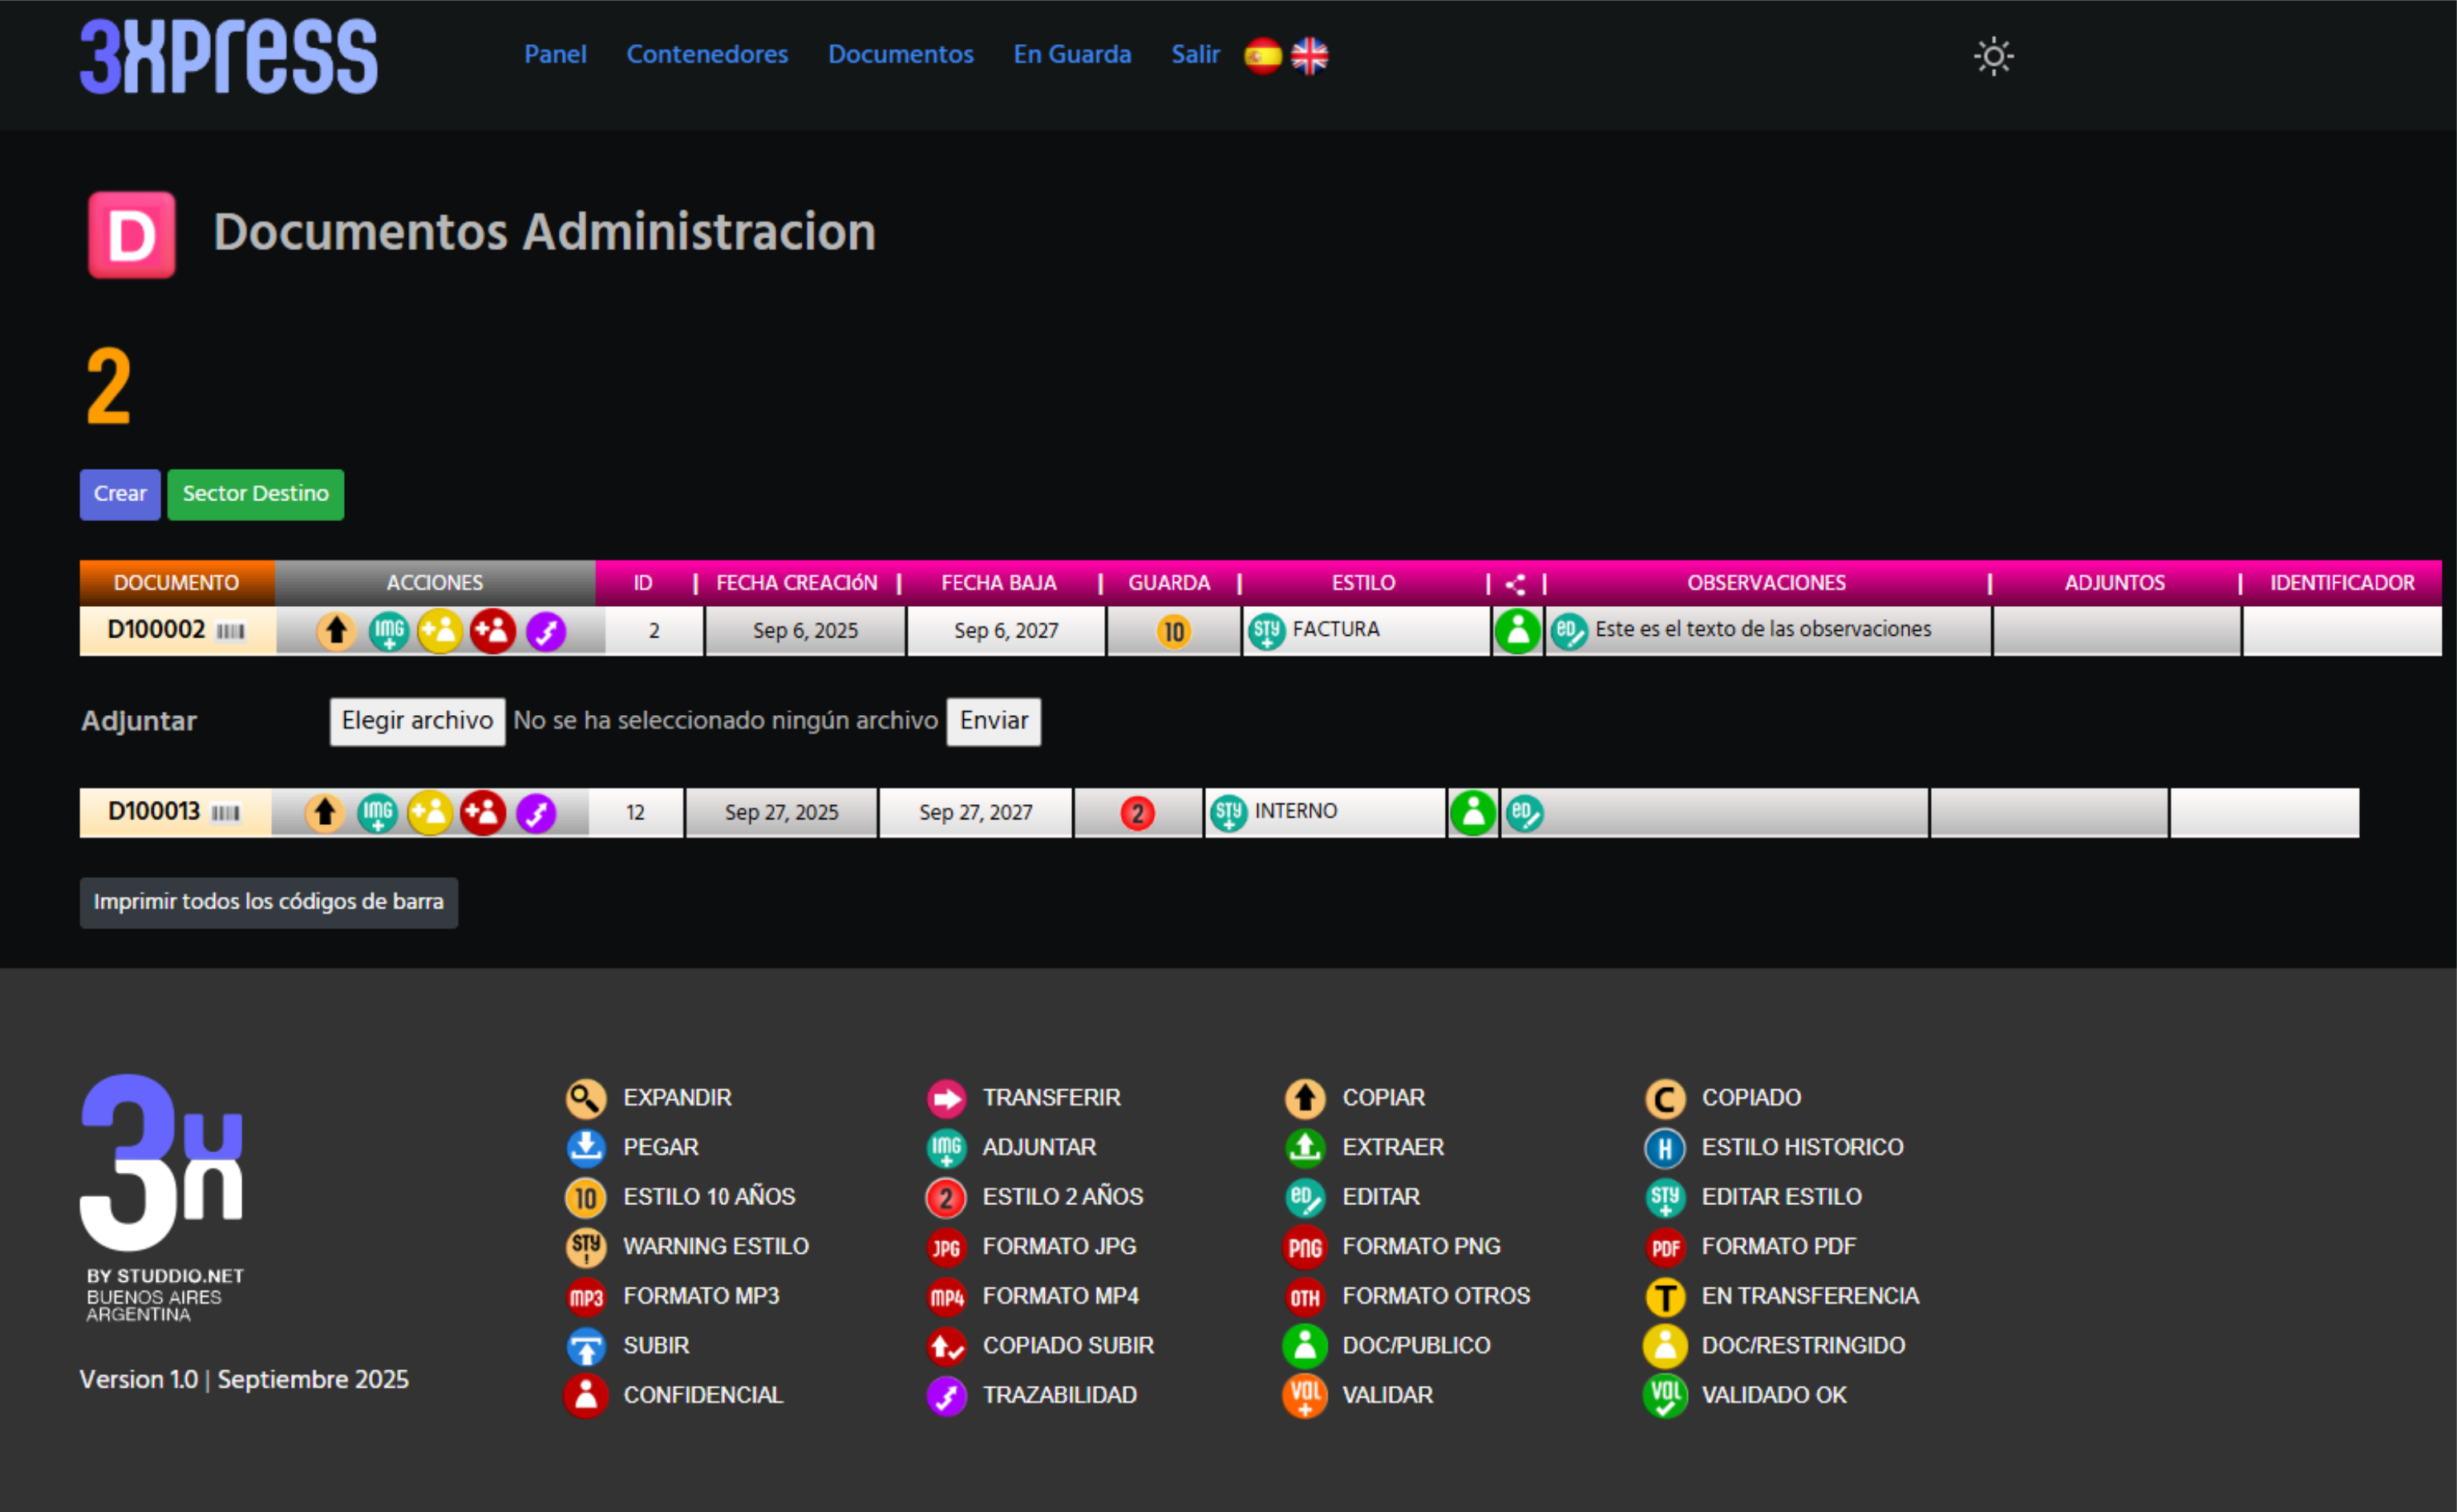
Task: Click barcode icon beside D100002
Action: click(x=231, y=632)
